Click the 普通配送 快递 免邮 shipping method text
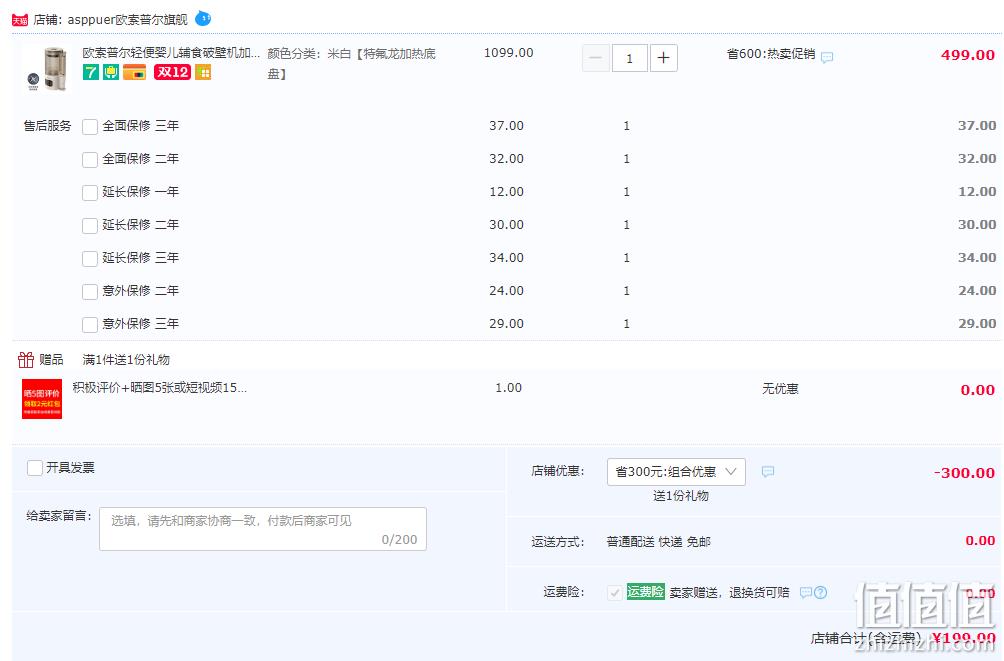Screen dimensions: 1004x661 coord(658,542)
